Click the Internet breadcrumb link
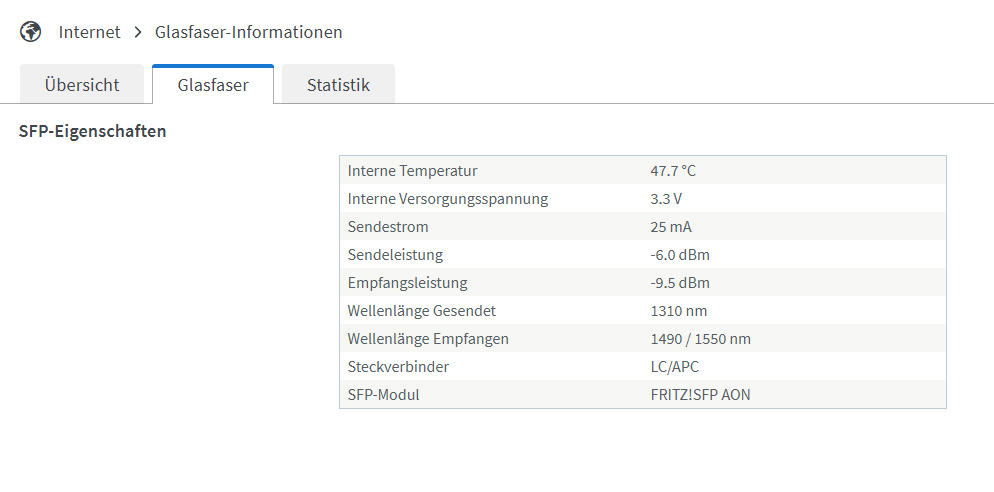 [89, 32]
